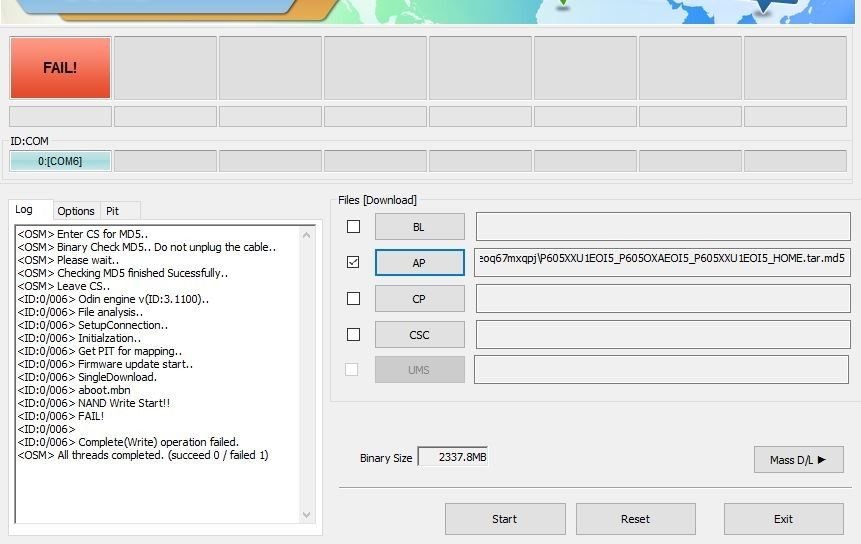861x544 pixels.
Task: Select log line 'Firmware update start..'
Action: click(x=105, y=364)
